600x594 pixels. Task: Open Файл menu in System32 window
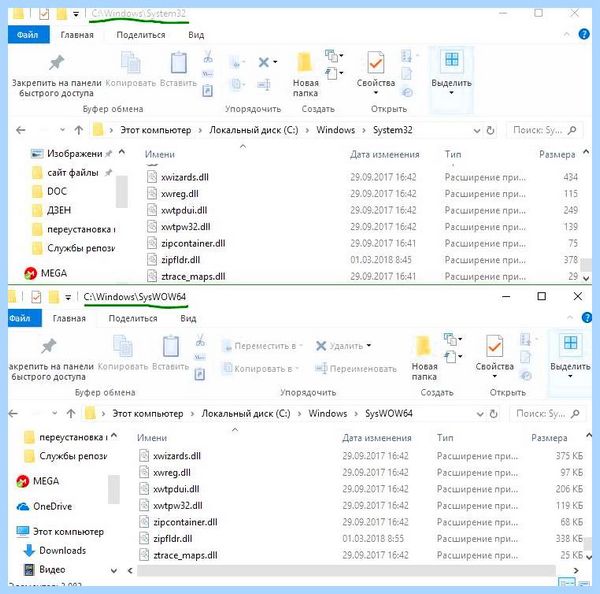point(28,35)
